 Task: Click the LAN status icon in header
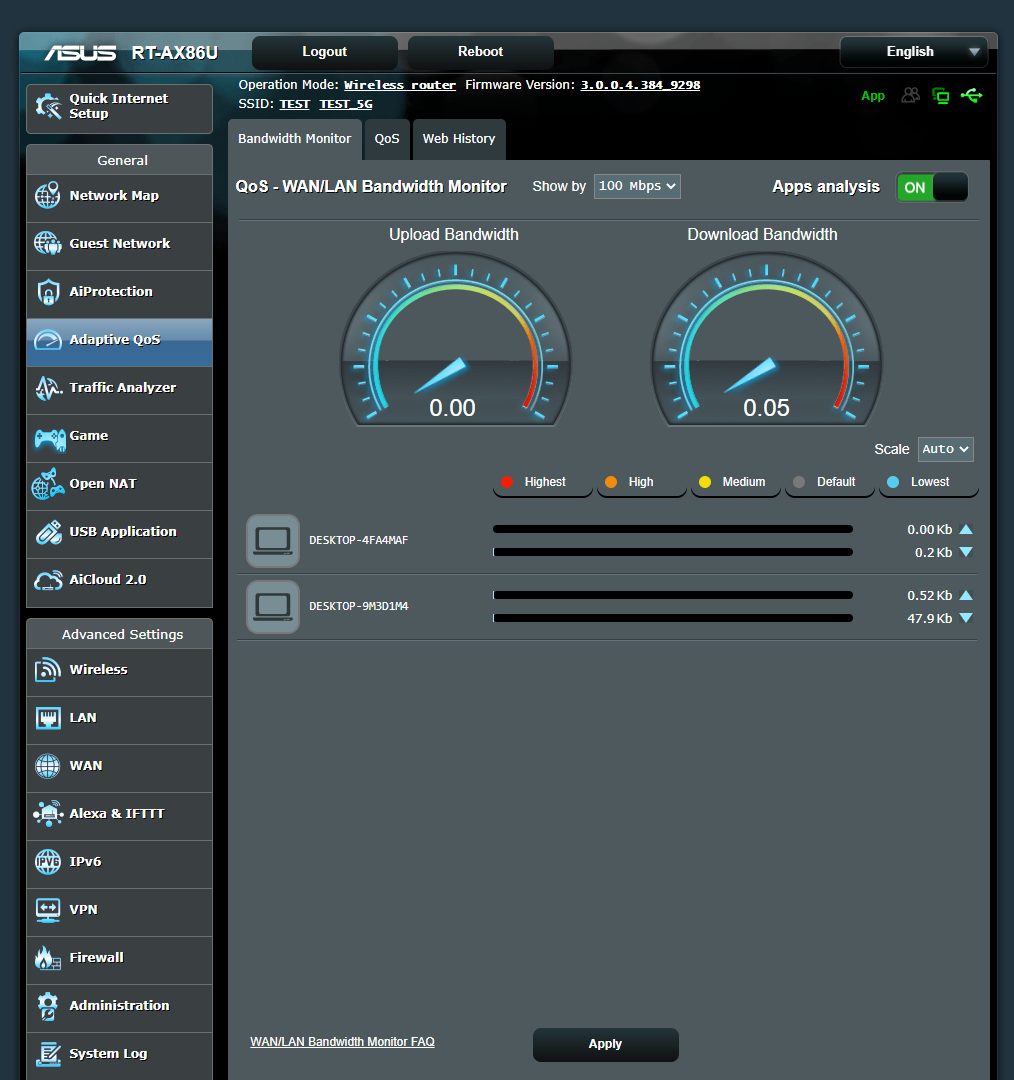pos(941,95)
